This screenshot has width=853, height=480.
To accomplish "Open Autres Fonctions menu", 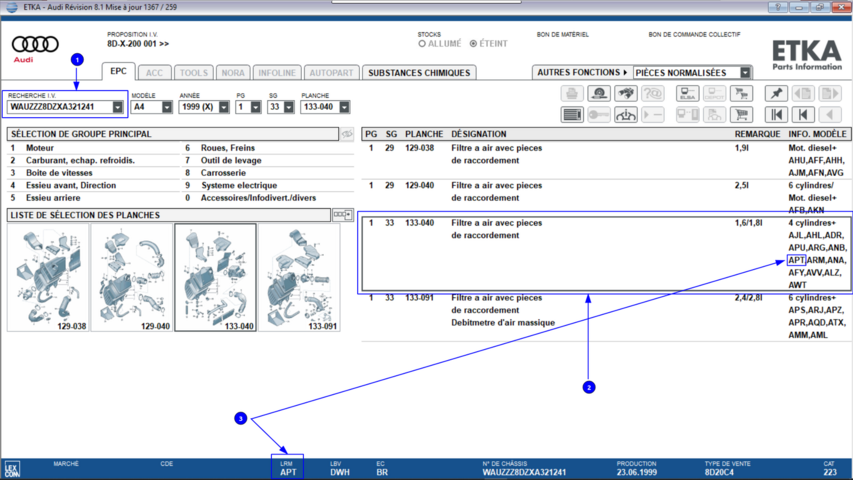I will click(x=582, y=72).
